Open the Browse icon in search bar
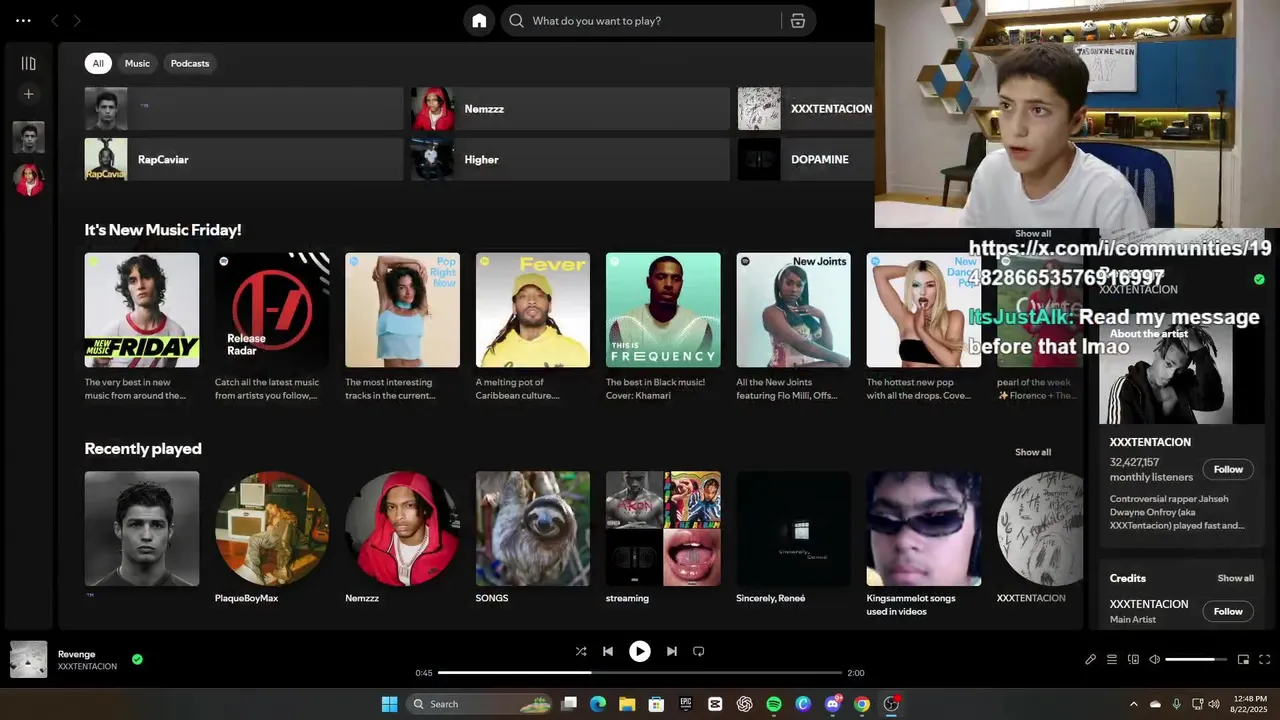Viewport: 1280px width, 720px height. point(798,21)
